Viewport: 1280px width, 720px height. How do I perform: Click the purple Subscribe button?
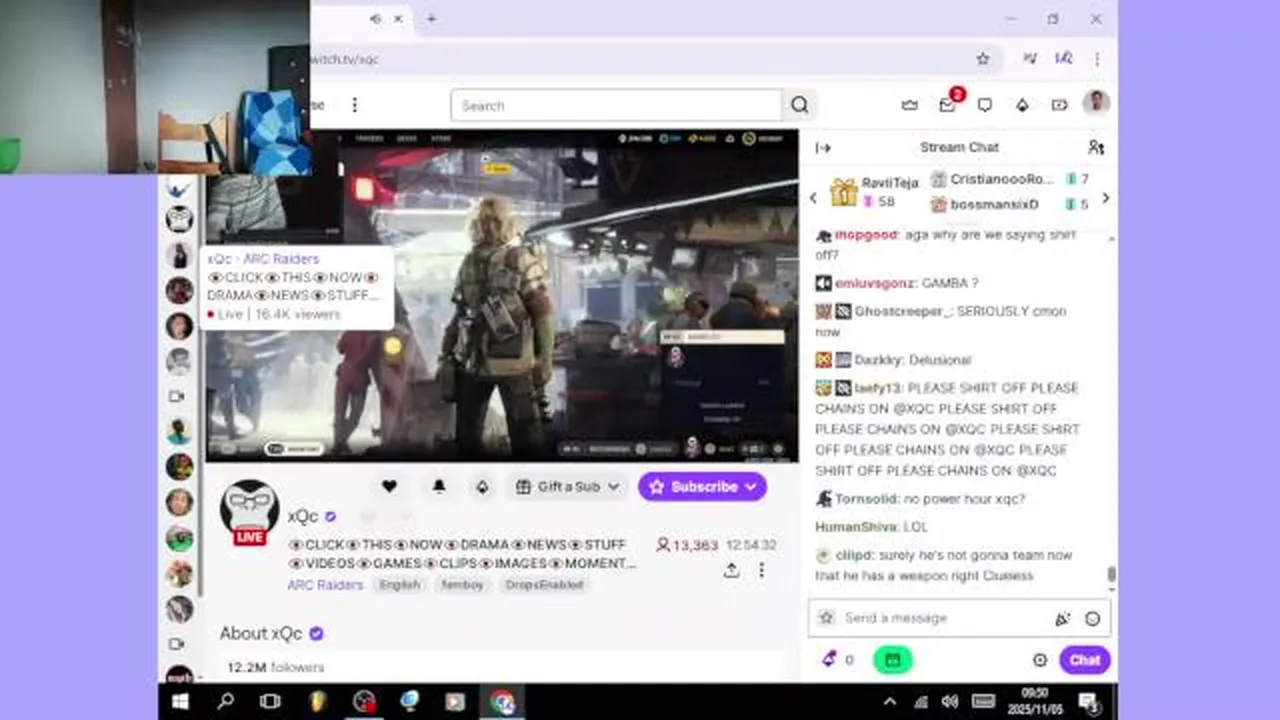click(703, 486)
